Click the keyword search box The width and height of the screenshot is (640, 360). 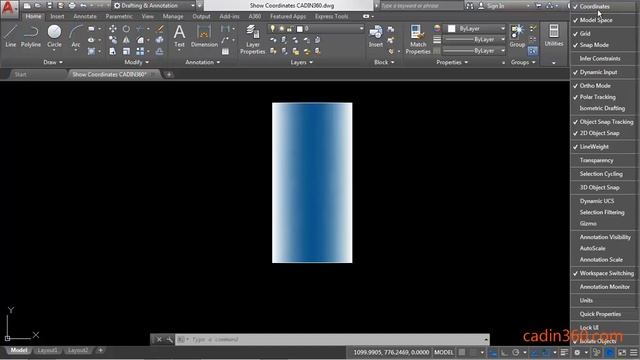point(422,6)
